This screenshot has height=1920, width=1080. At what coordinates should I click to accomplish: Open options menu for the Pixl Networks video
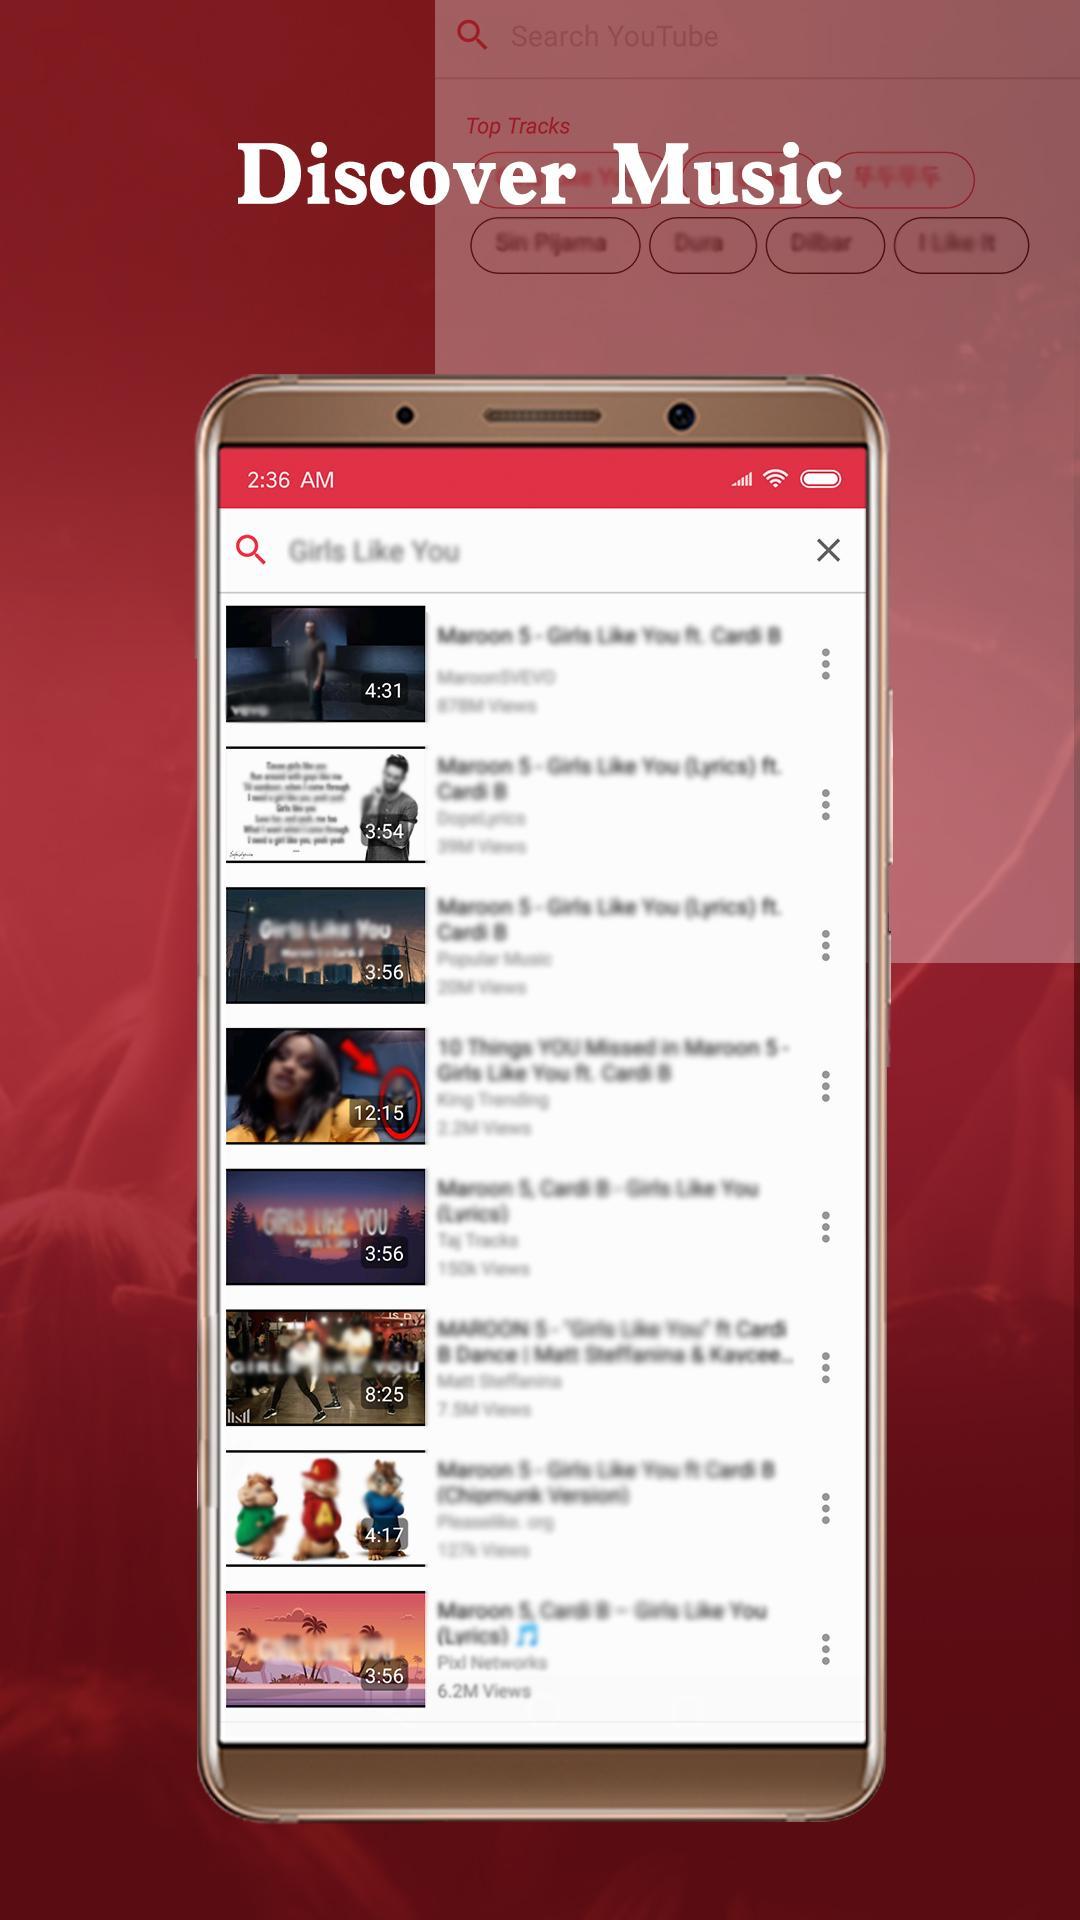[x=825, y=1649]
